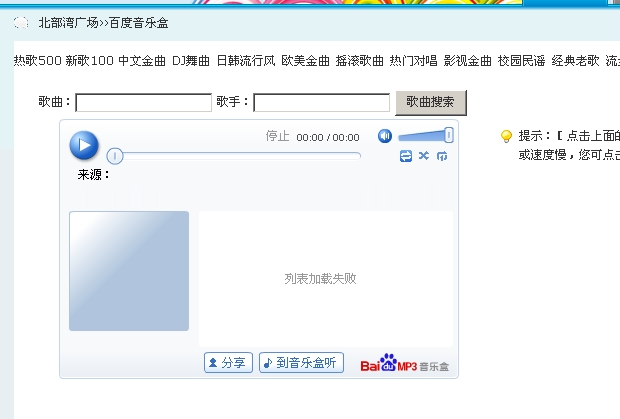The width and height of the screenshot is (620, 419).
Task: Click the light bulb tip icon
Action: [506, 136]
